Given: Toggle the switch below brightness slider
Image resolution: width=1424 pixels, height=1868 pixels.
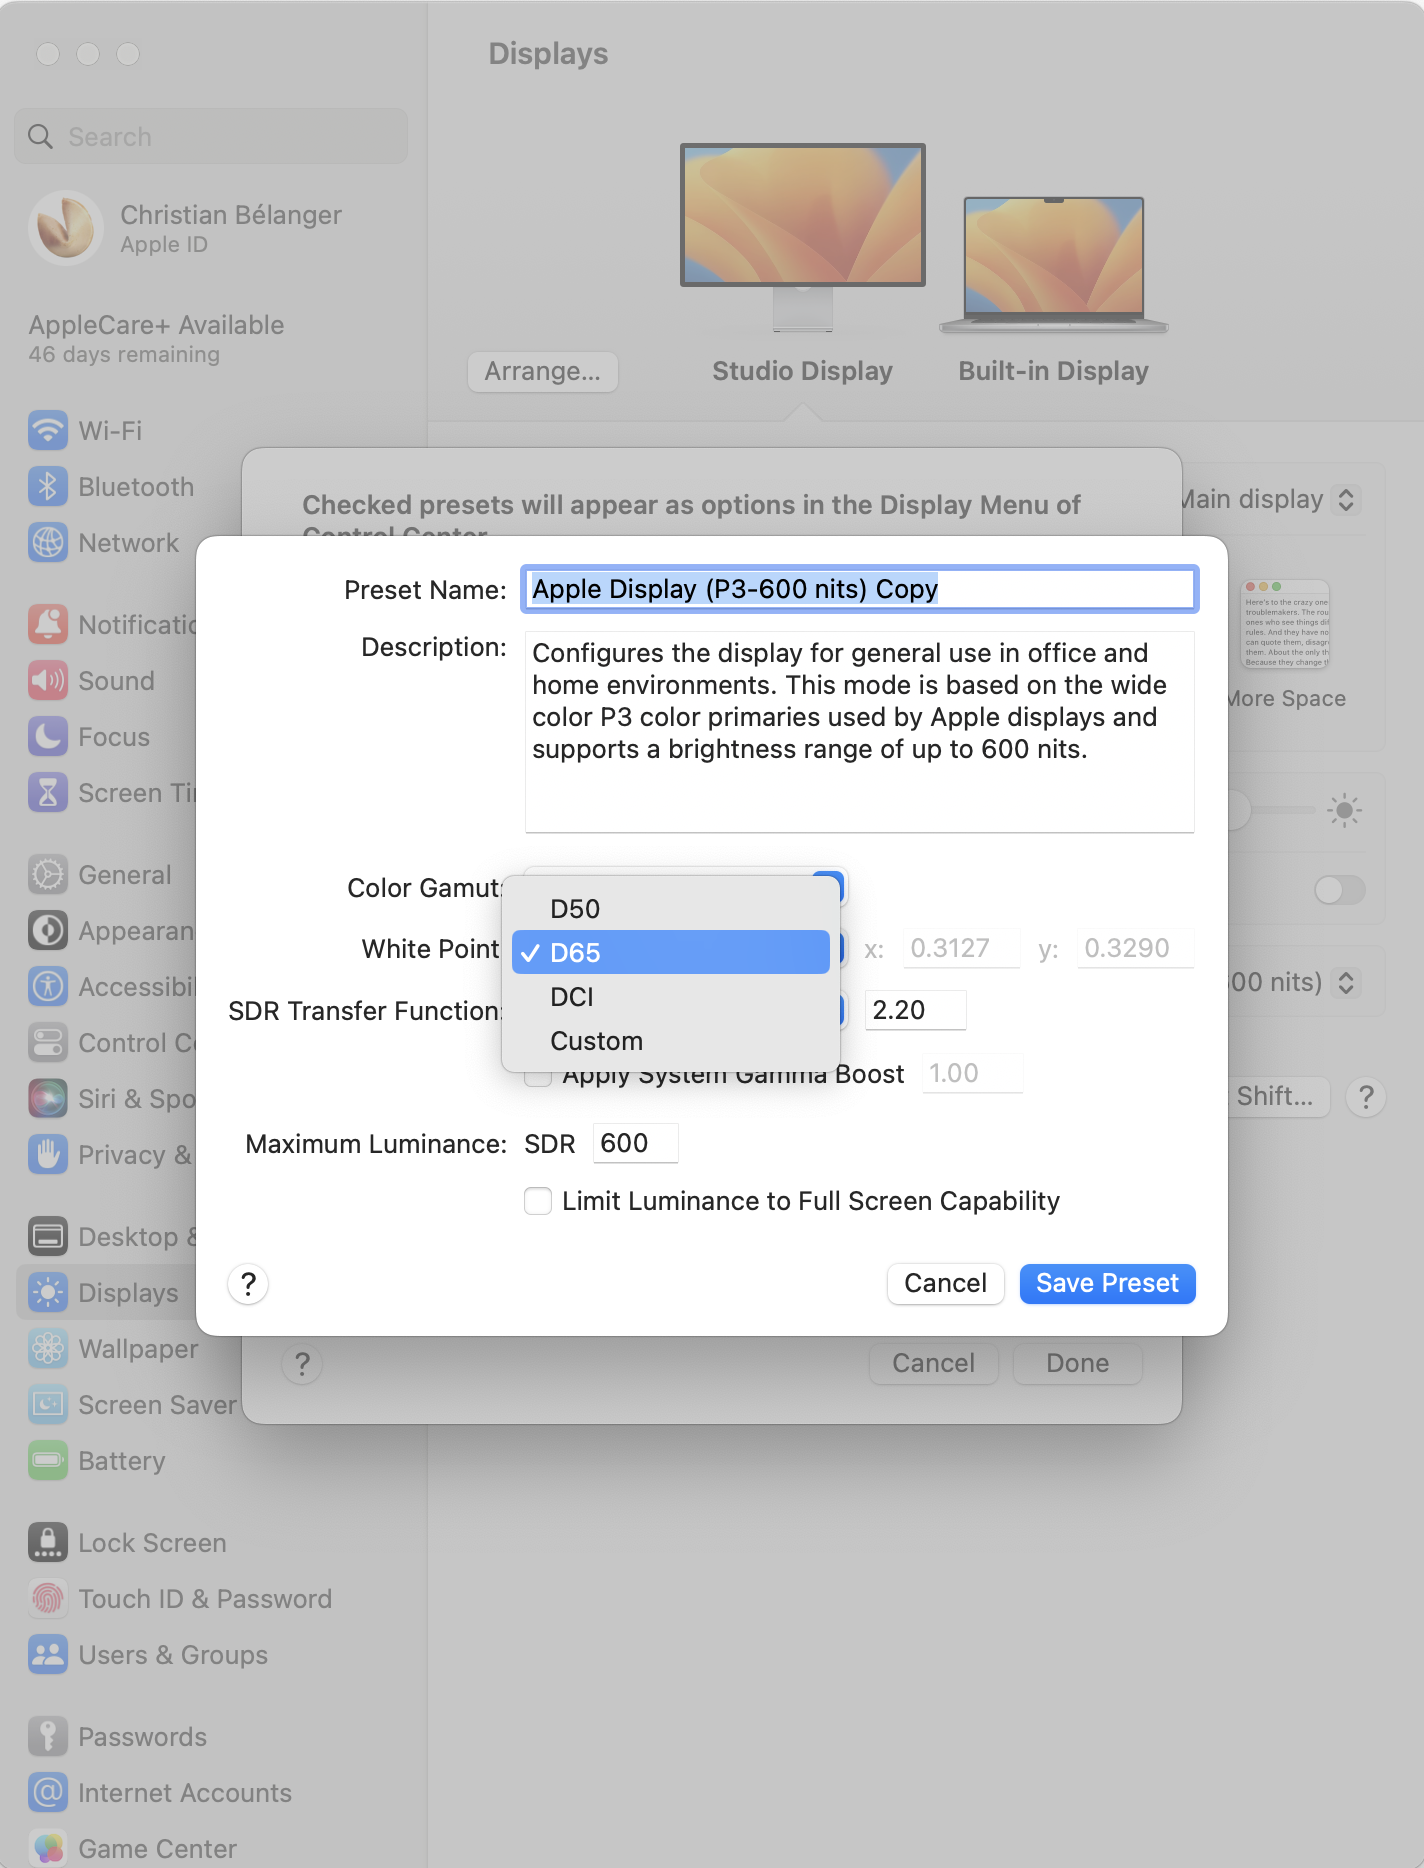Looking at the screenshot, I should (x=1339, y=890).
